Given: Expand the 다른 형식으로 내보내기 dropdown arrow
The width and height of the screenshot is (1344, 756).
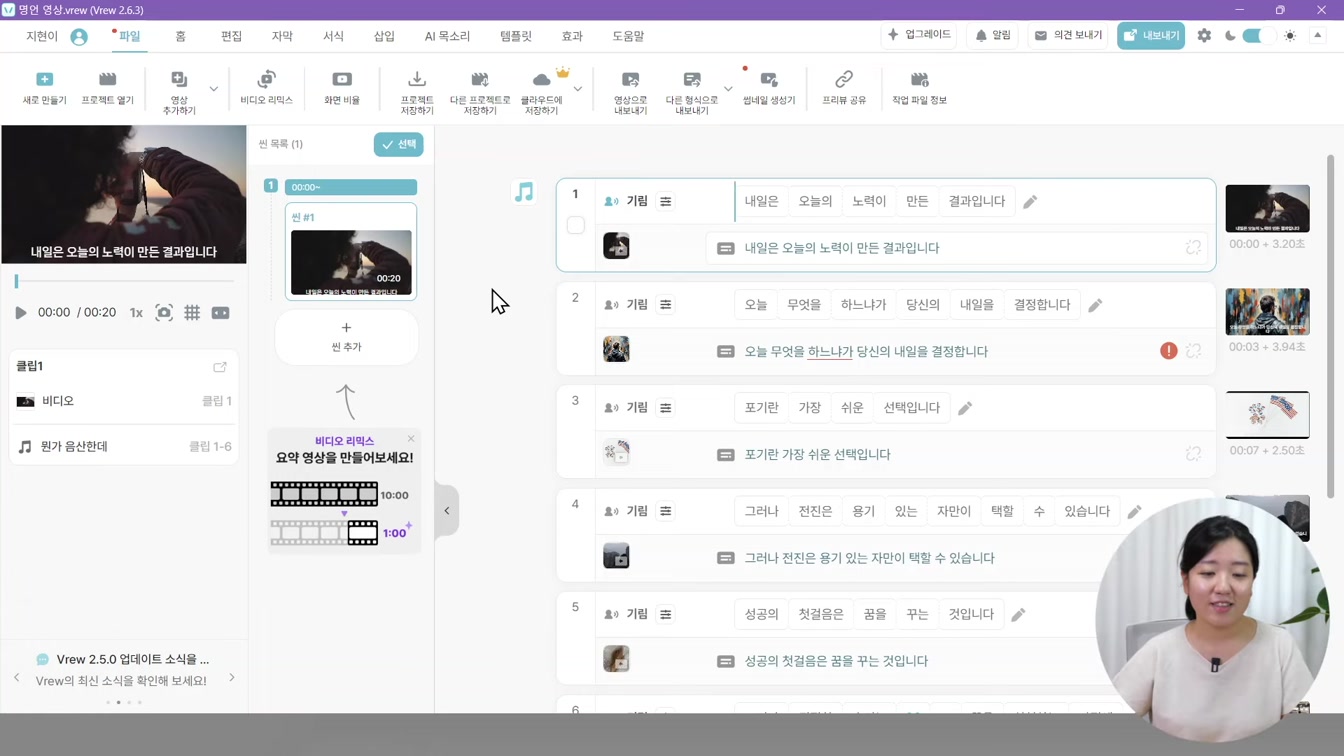Looking at the screenshot, I should click(728, 89).
